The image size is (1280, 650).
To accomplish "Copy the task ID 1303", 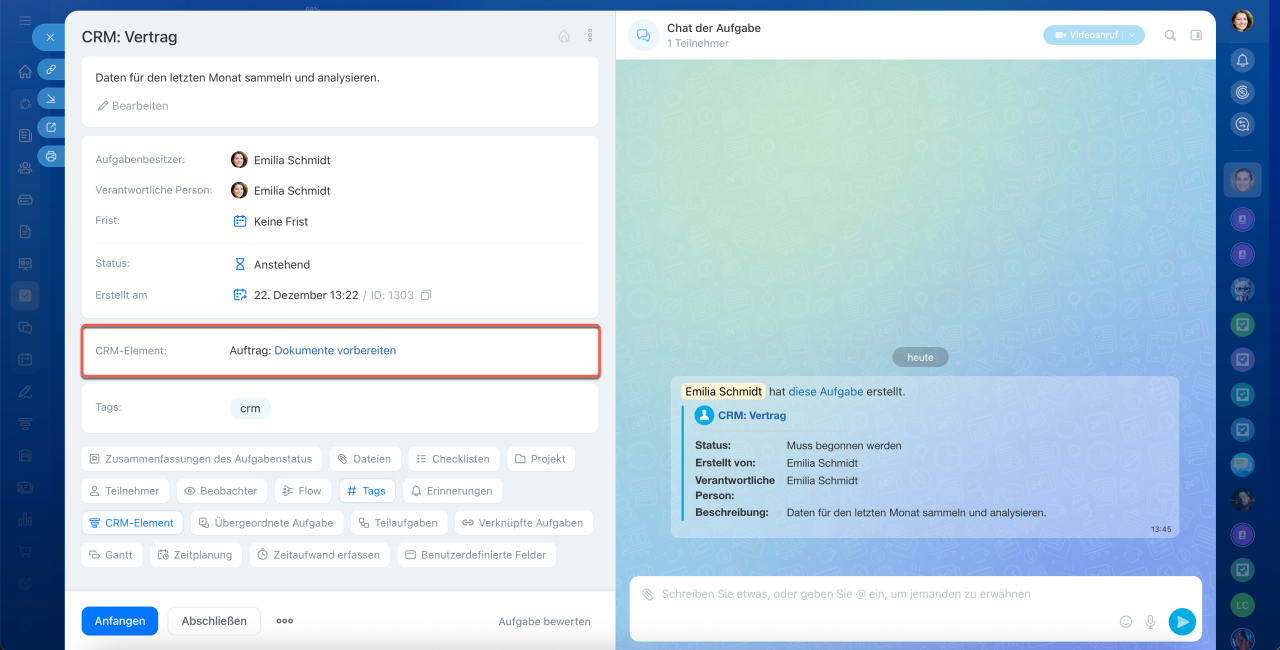I will [x=426, y=295].
